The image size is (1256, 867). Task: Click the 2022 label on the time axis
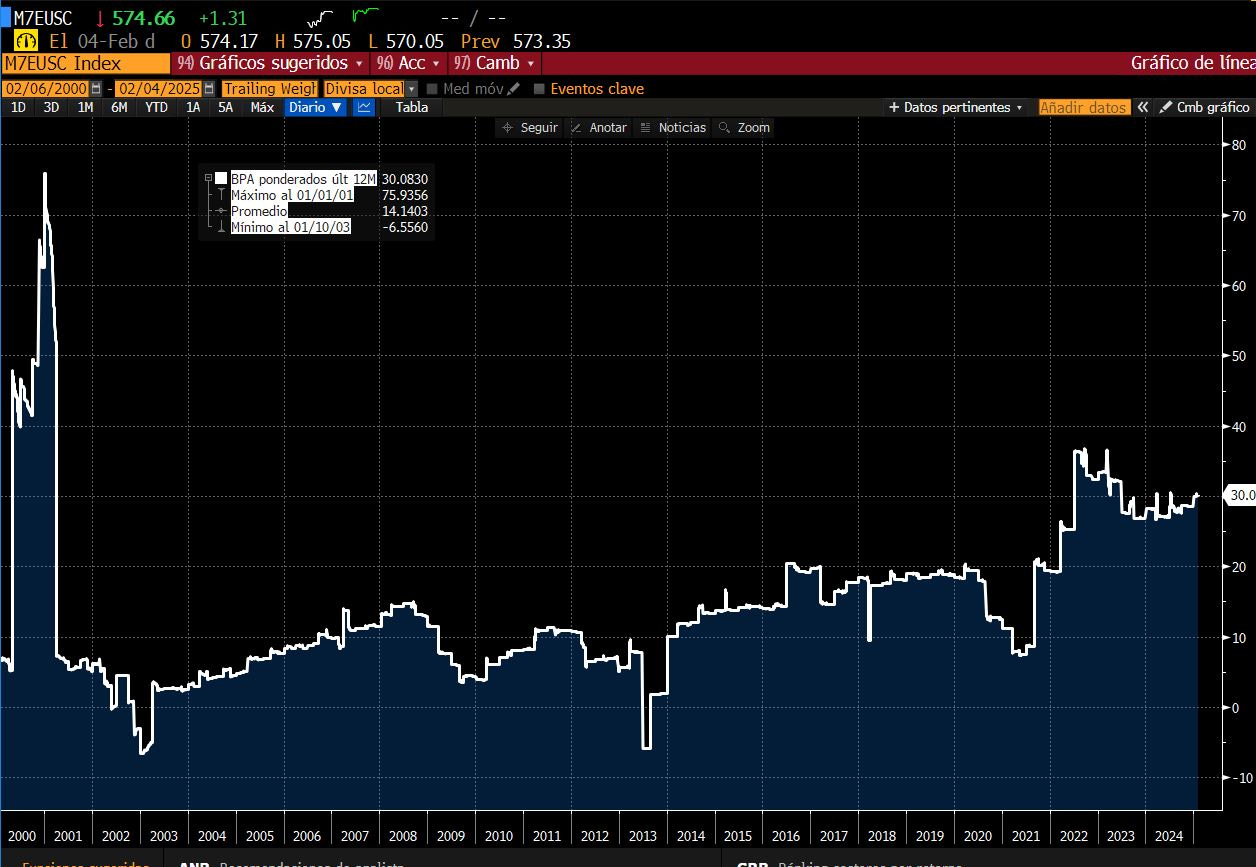click(1074, 836)
